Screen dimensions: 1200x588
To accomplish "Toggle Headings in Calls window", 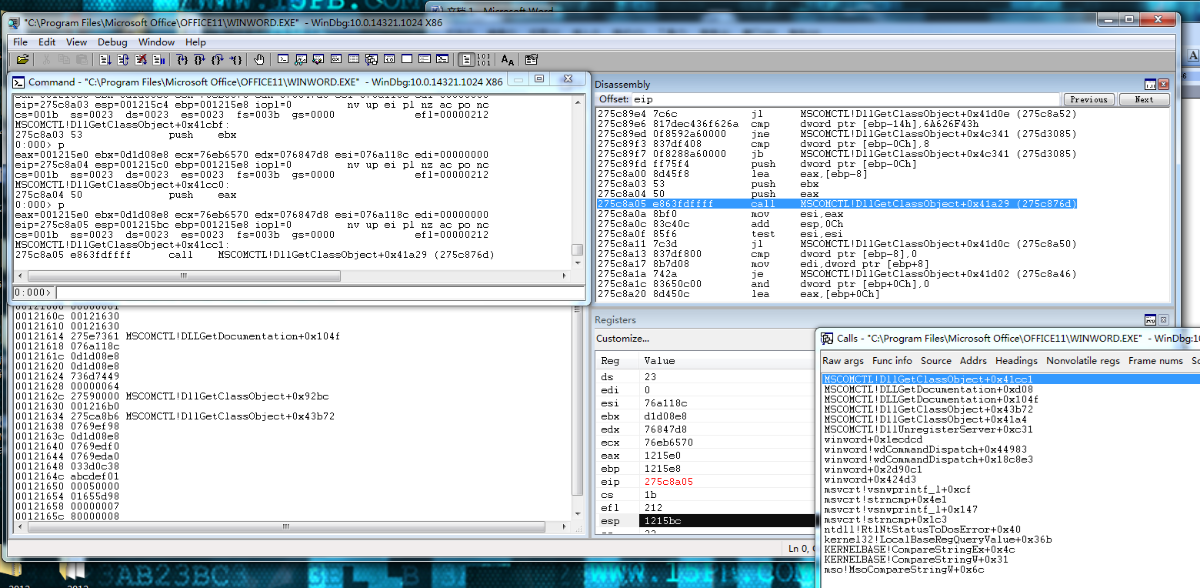I will pyautogui.click(x=1016, y=360).
